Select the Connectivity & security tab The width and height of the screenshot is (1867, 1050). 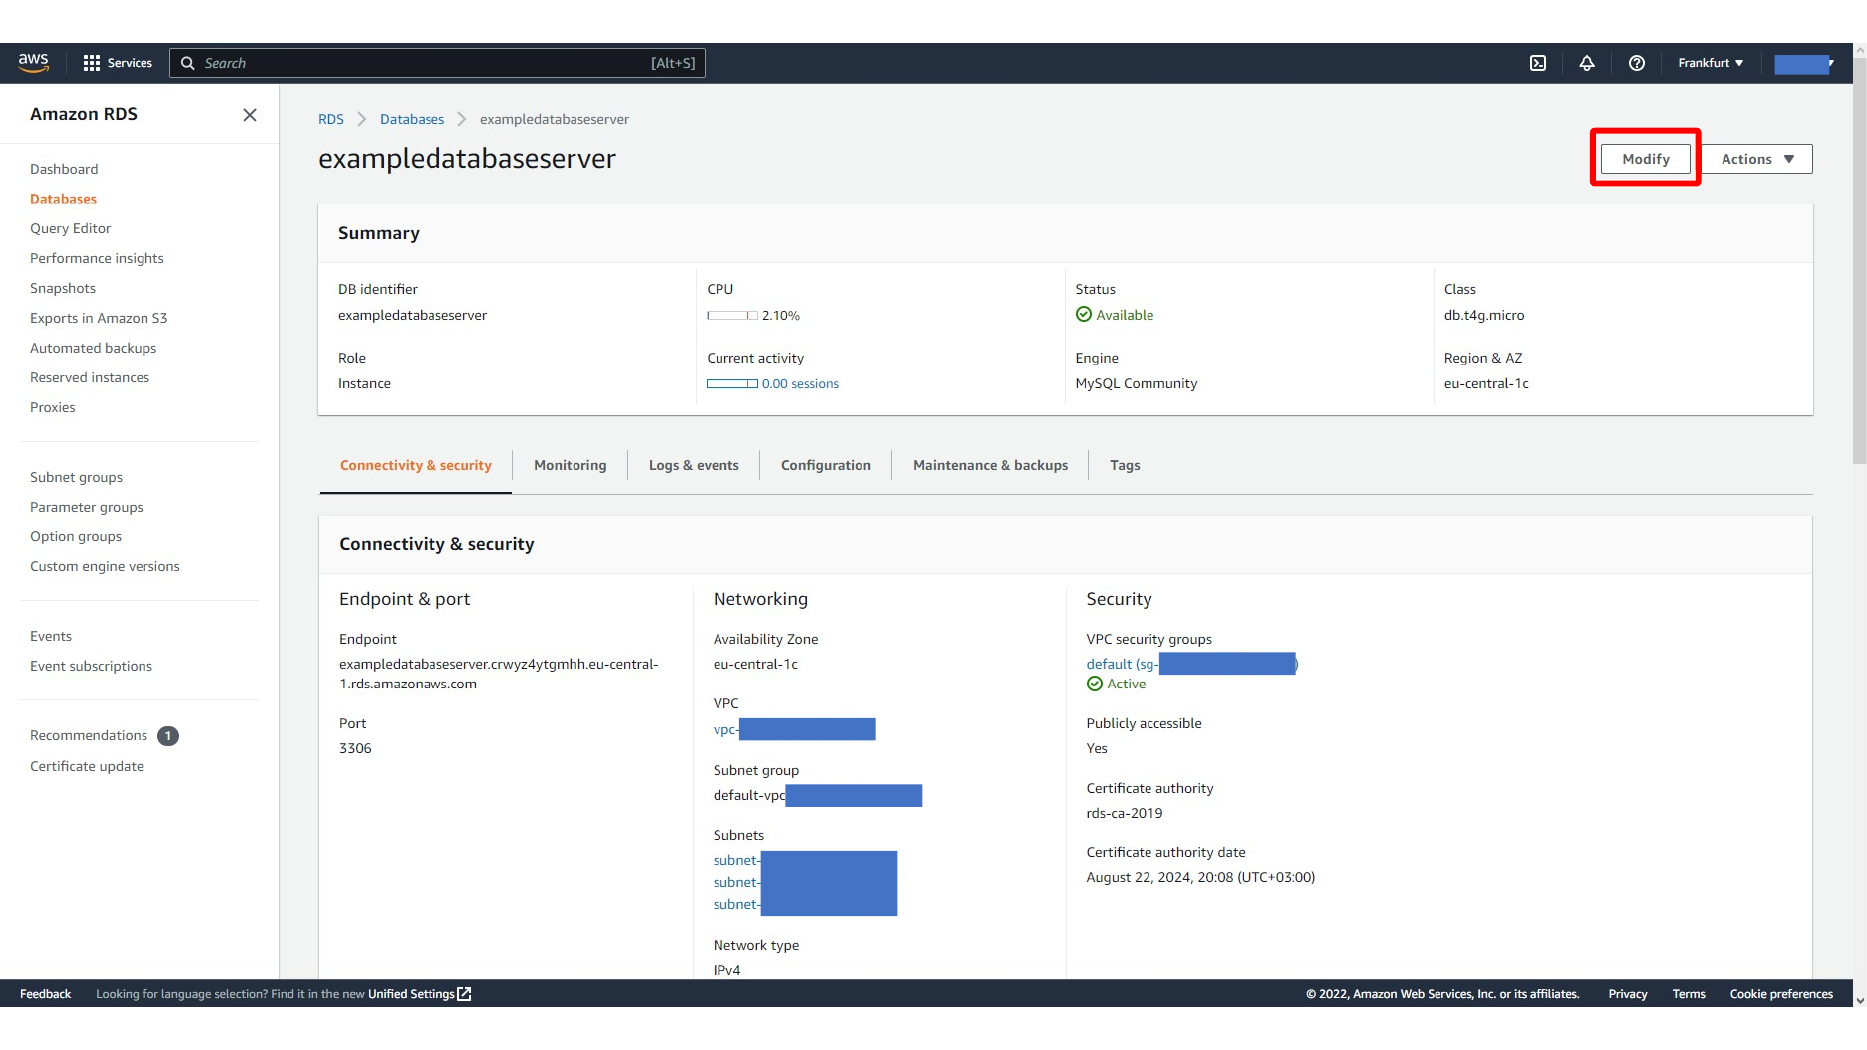click(x=416, y=465)
